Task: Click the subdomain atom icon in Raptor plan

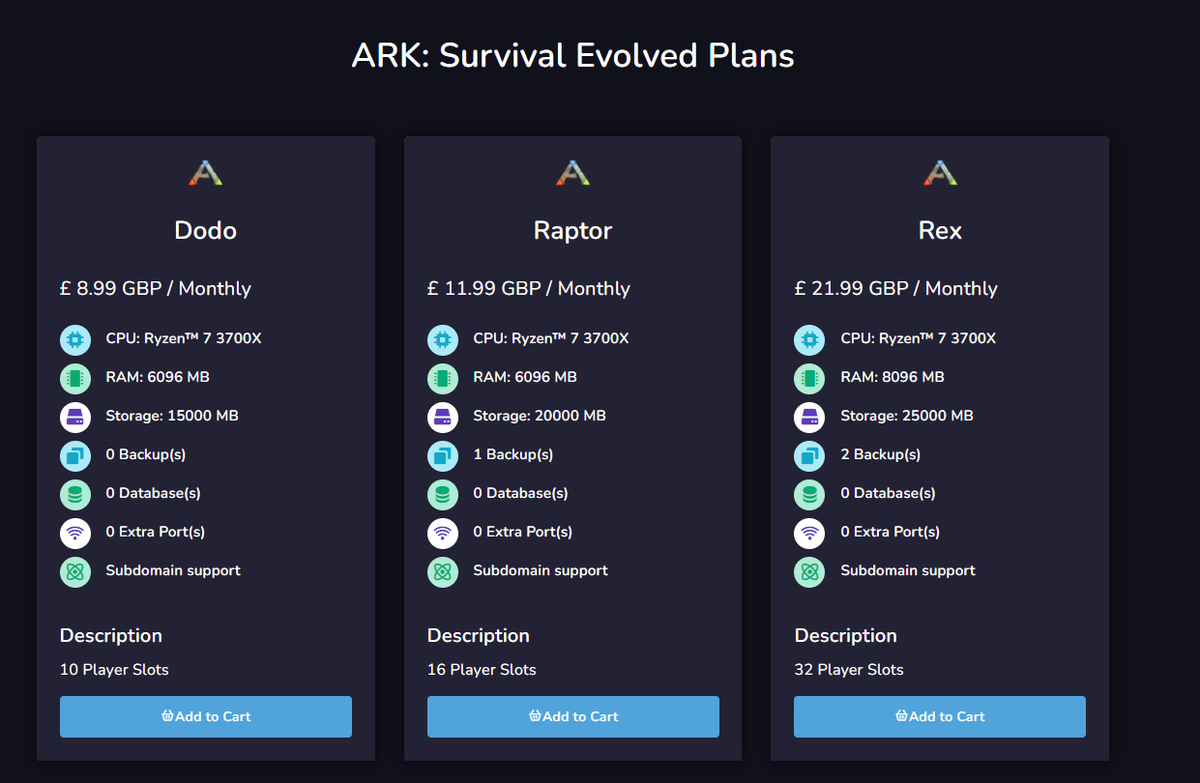Action: [x=443, y=572]
